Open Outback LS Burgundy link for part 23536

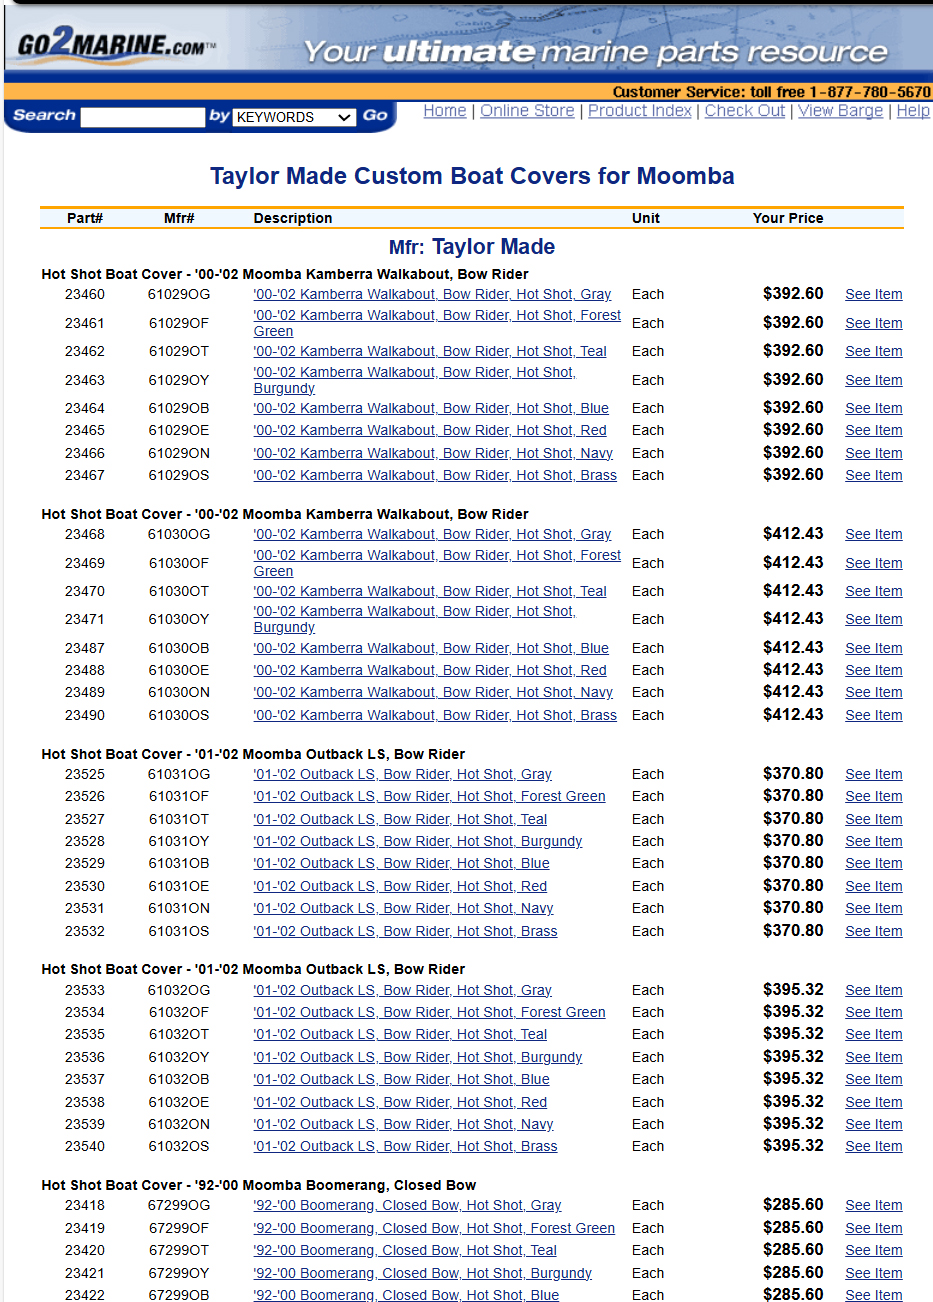coord(417,1057)
